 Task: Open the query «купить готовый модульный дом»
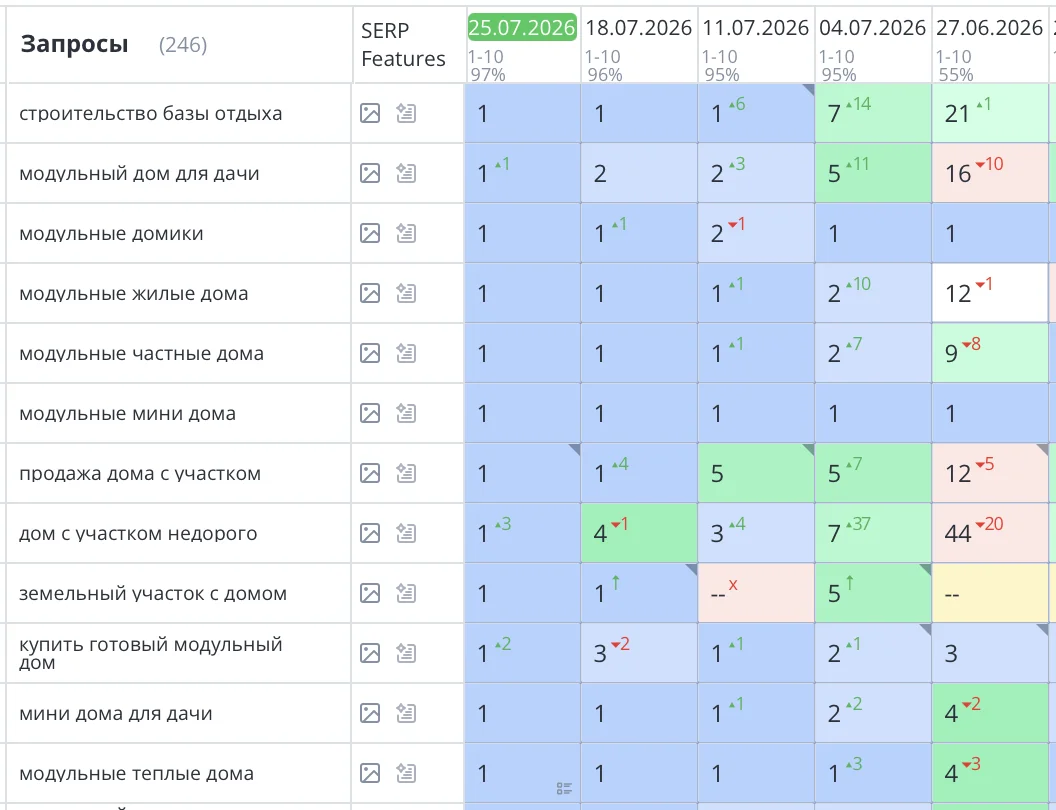(150, 653)
